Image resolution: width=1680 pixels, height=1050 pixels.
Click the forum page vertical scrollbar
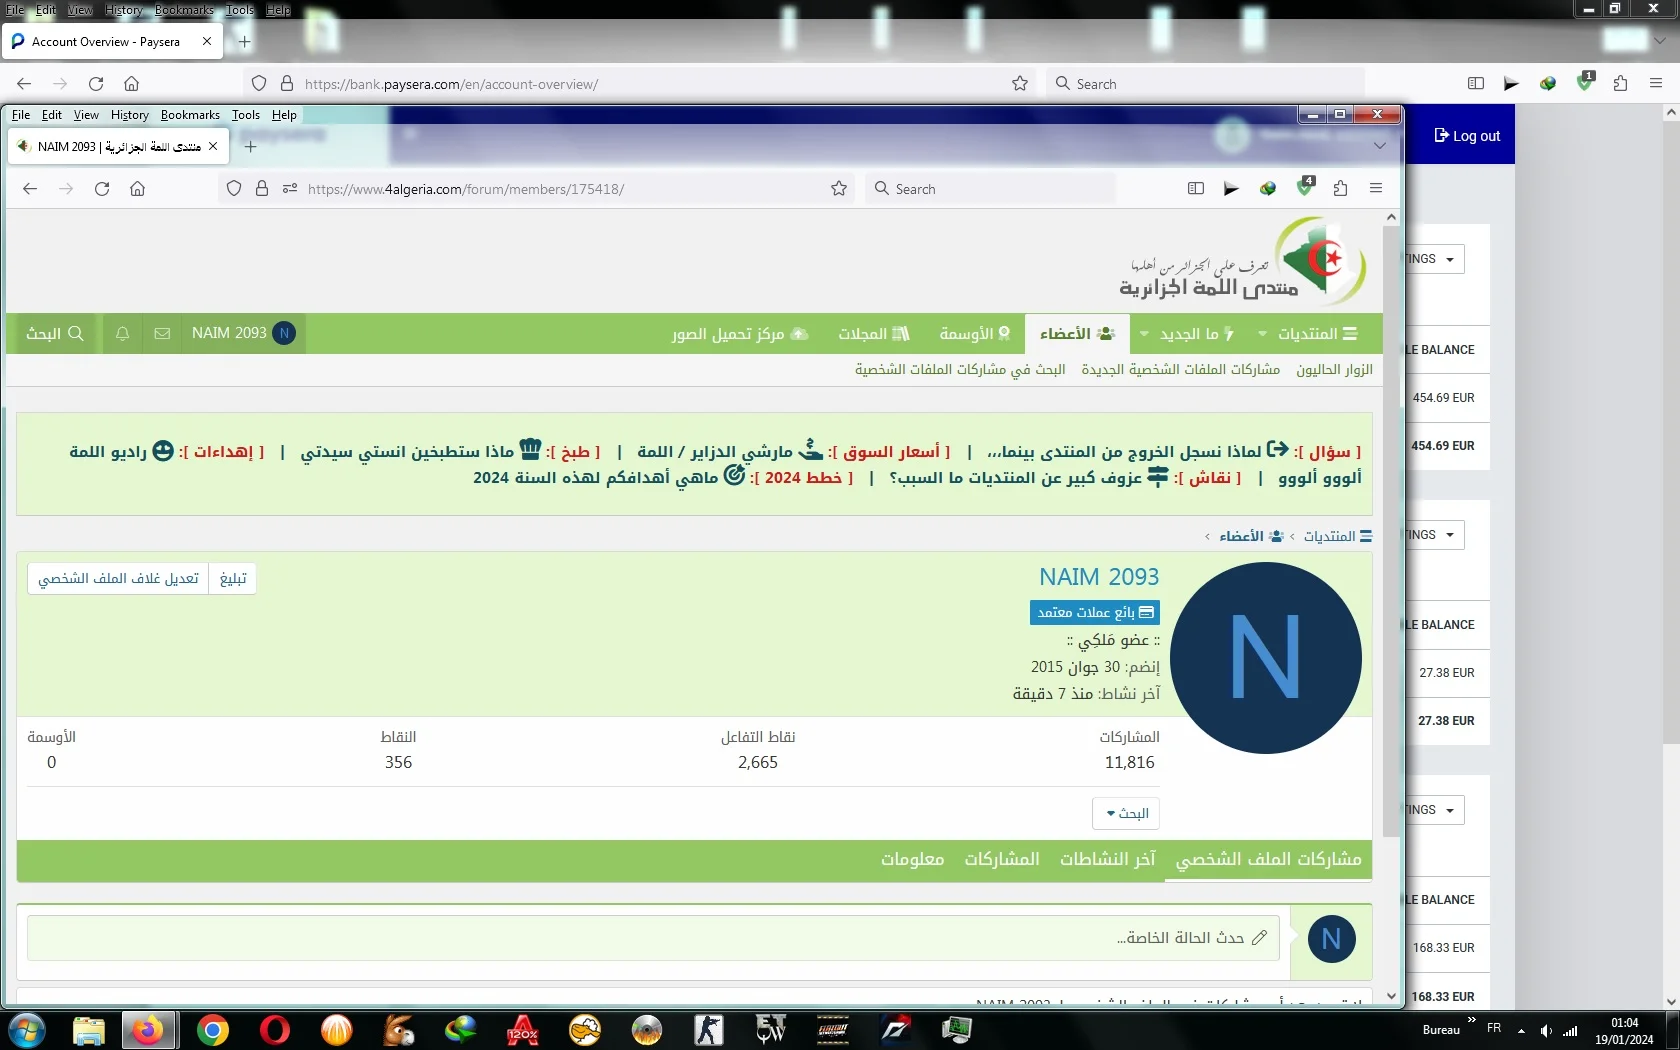[x=1391, y=530]
